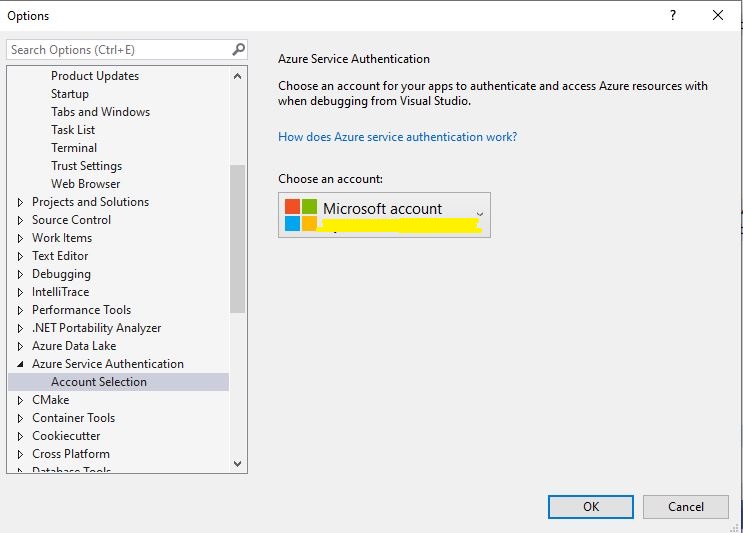Click the help question mark icon
This screenshot has width=743, height=533.
(x=672, y=15)
